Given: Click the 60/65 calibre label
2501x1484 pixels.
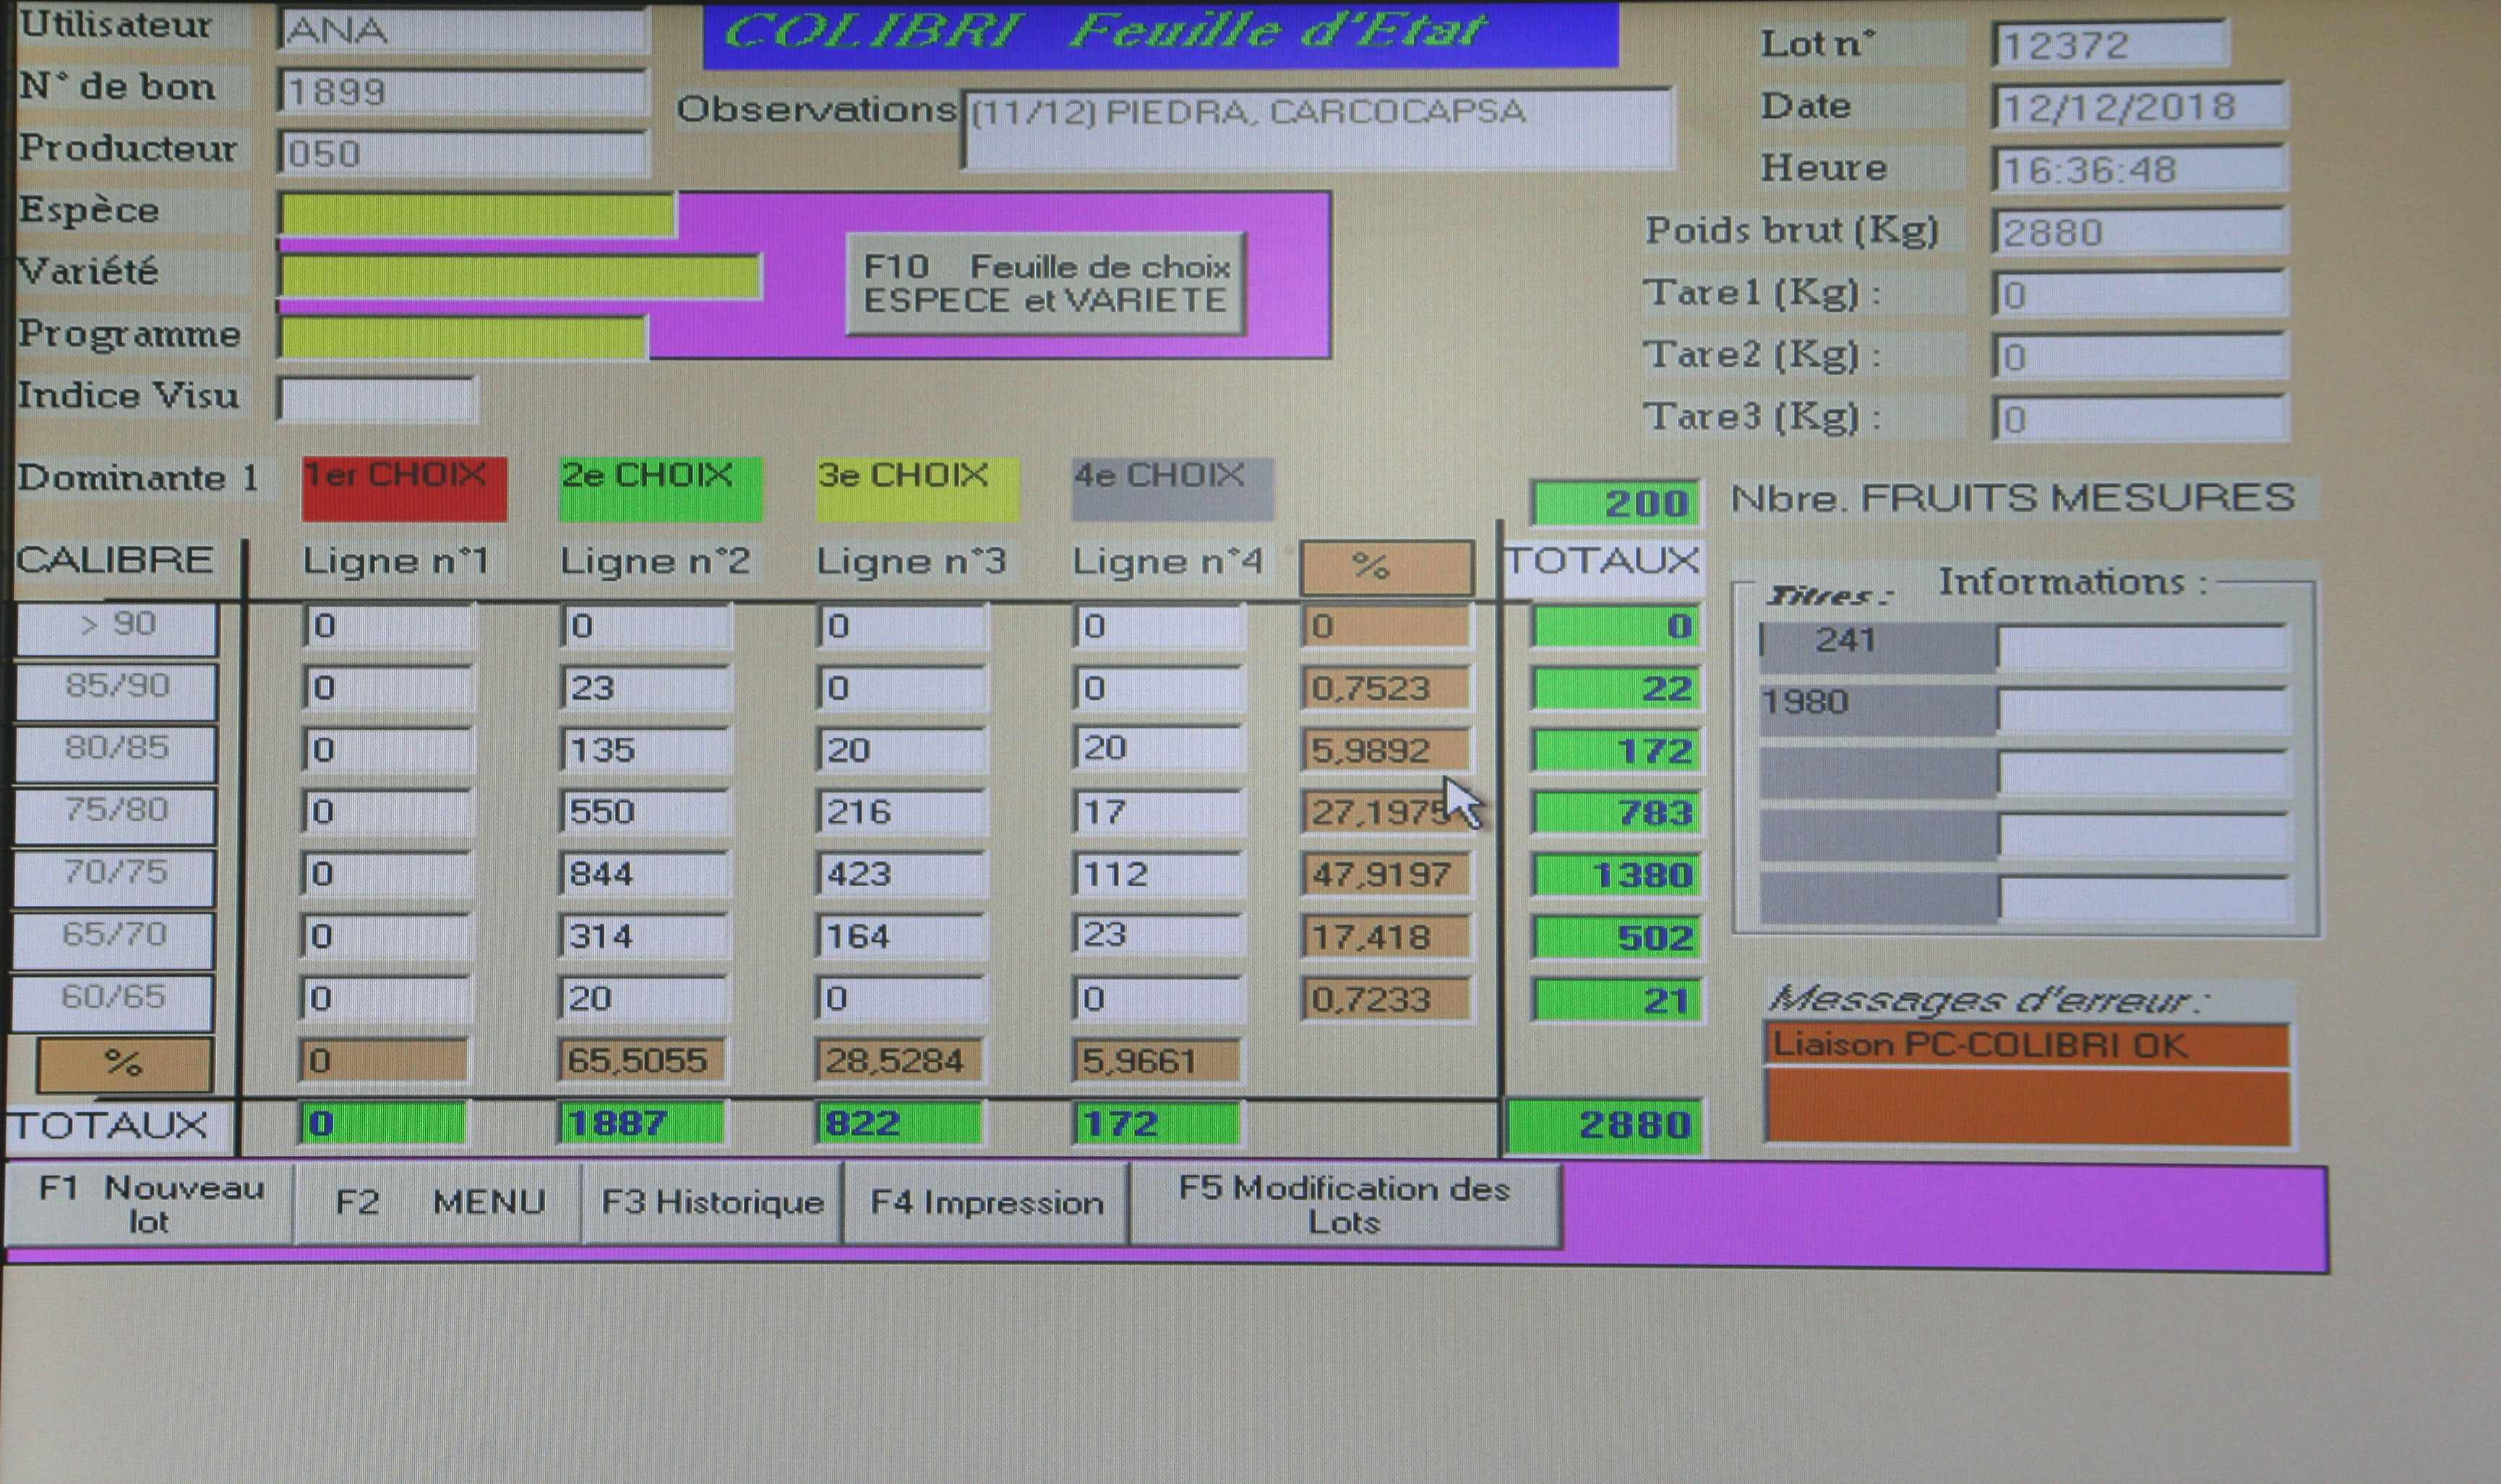Looking at the screenshot, I should (x=111, y=1002).
